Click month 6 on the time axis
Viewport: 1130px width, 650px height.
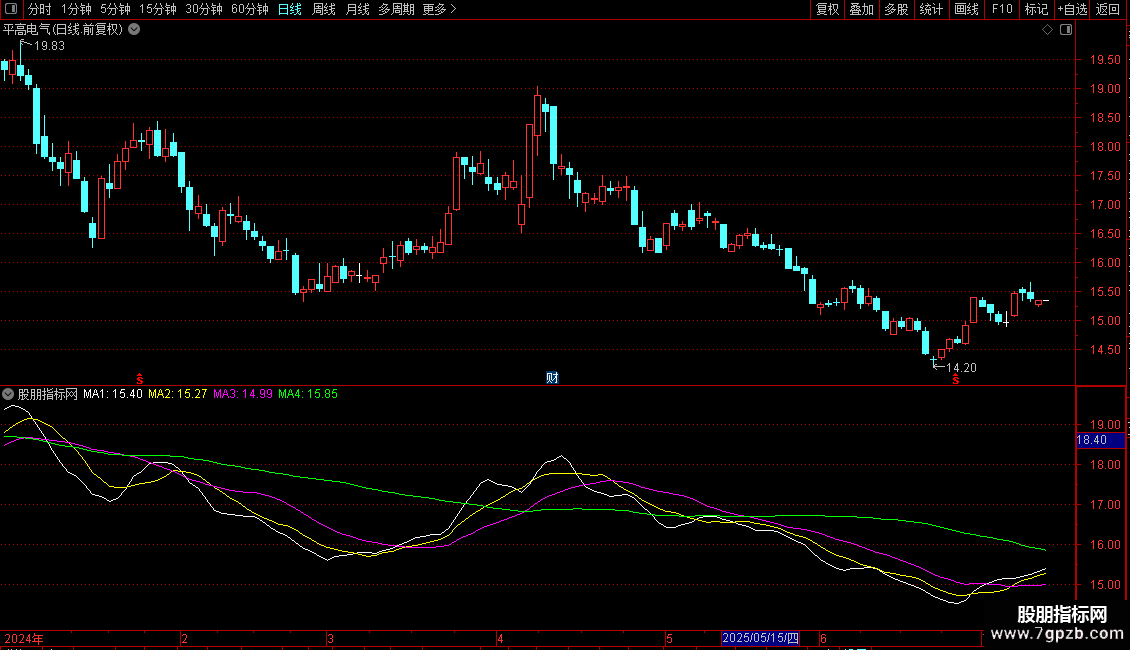click(823, 639)
